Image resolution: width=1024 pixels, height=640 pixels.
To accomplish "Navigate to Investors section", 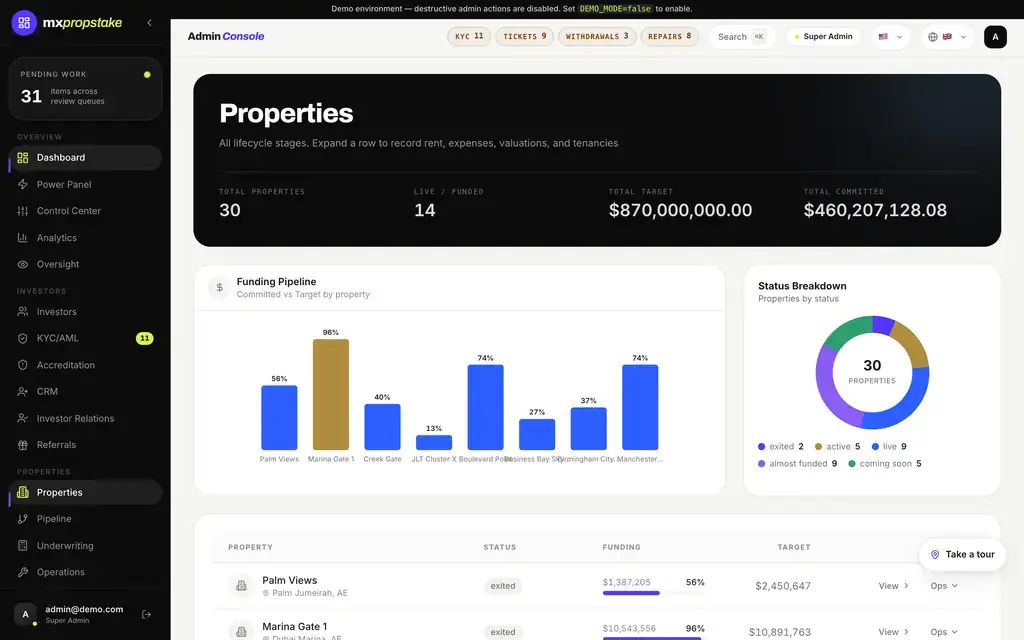I will pos(85,312).
